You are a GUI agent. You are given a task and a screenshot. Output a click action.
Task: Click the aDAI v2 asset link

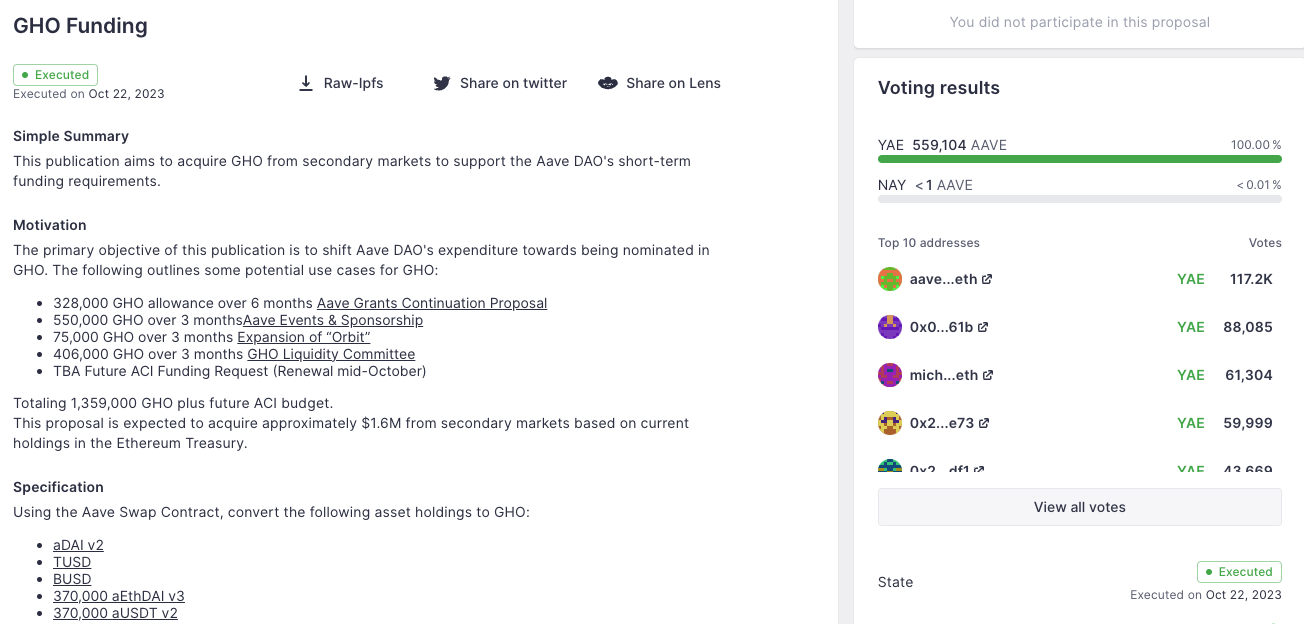[78, 545]
